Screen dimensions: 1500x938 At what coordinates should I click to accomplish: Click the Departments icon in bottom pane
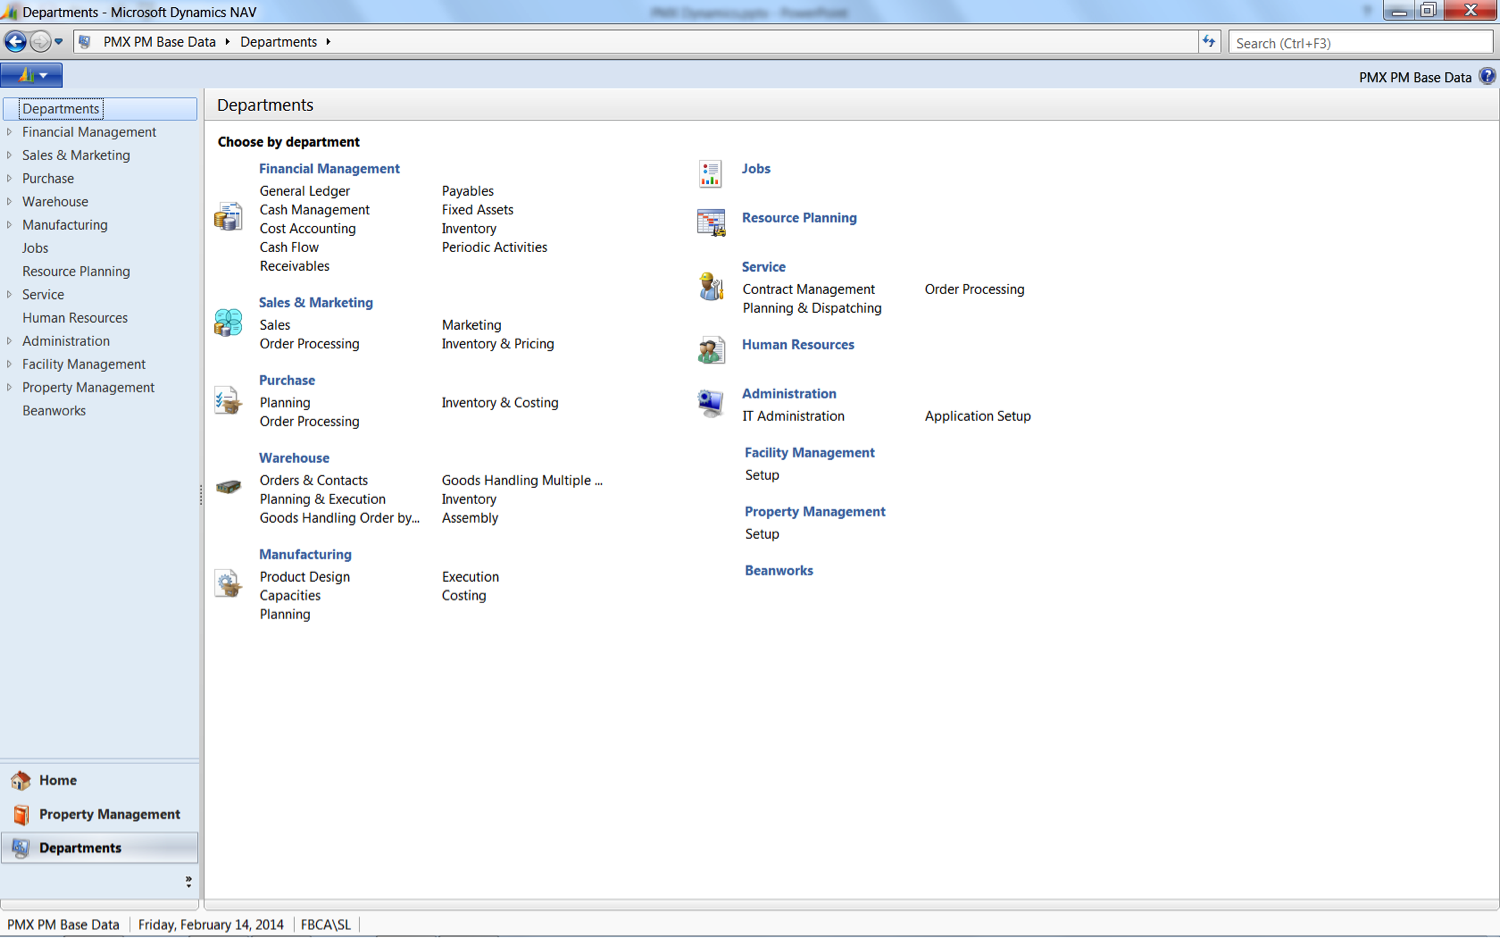(x=21, y=848)
